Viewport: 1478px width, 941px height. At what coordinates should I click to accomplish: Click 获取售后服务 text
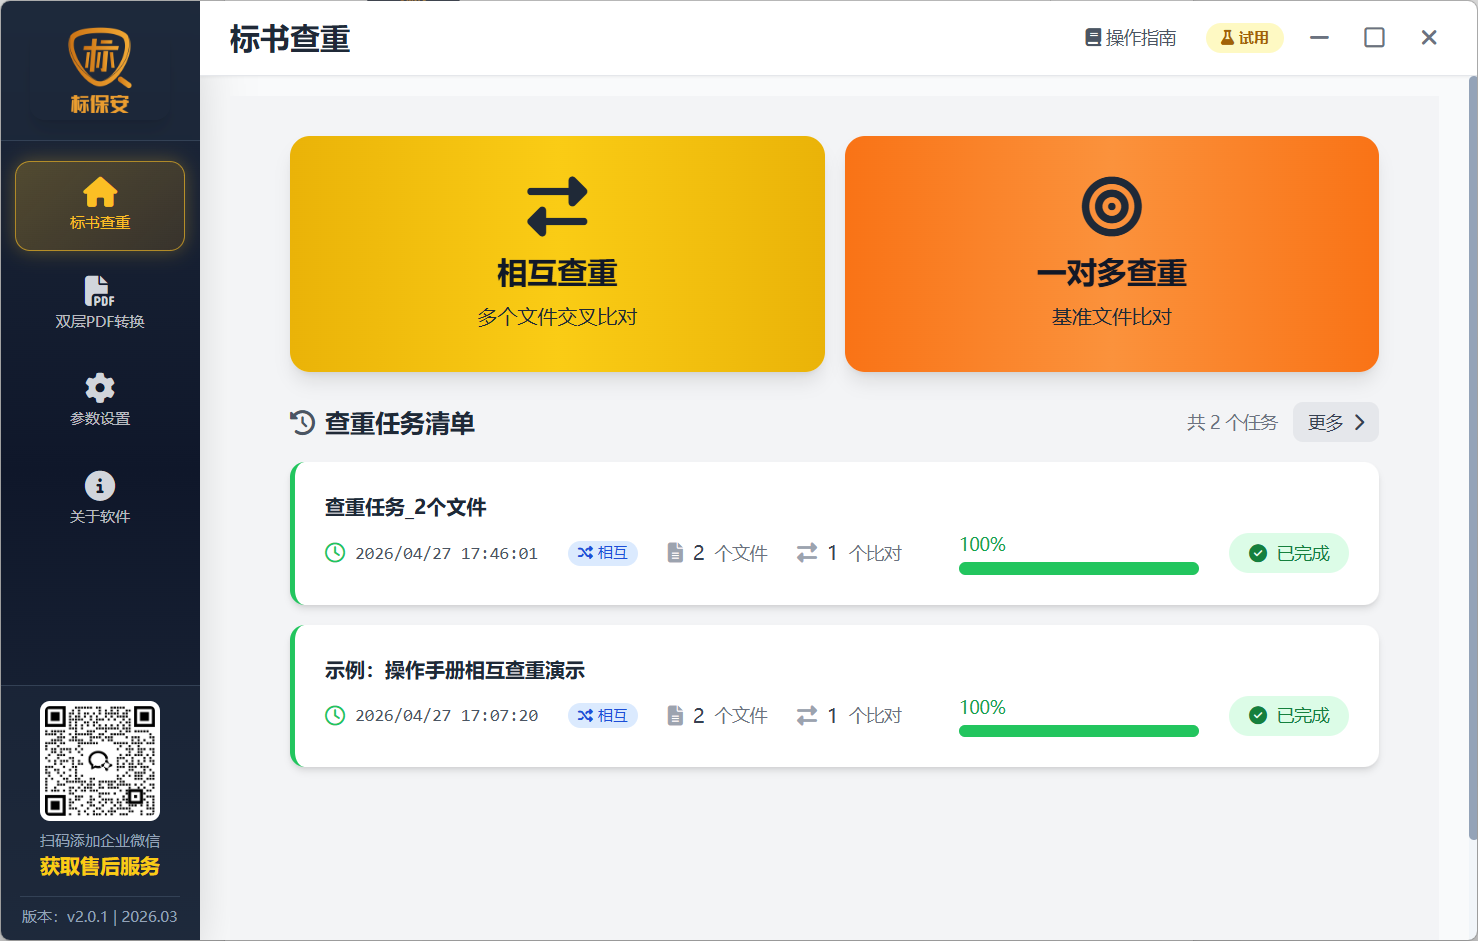100,867
